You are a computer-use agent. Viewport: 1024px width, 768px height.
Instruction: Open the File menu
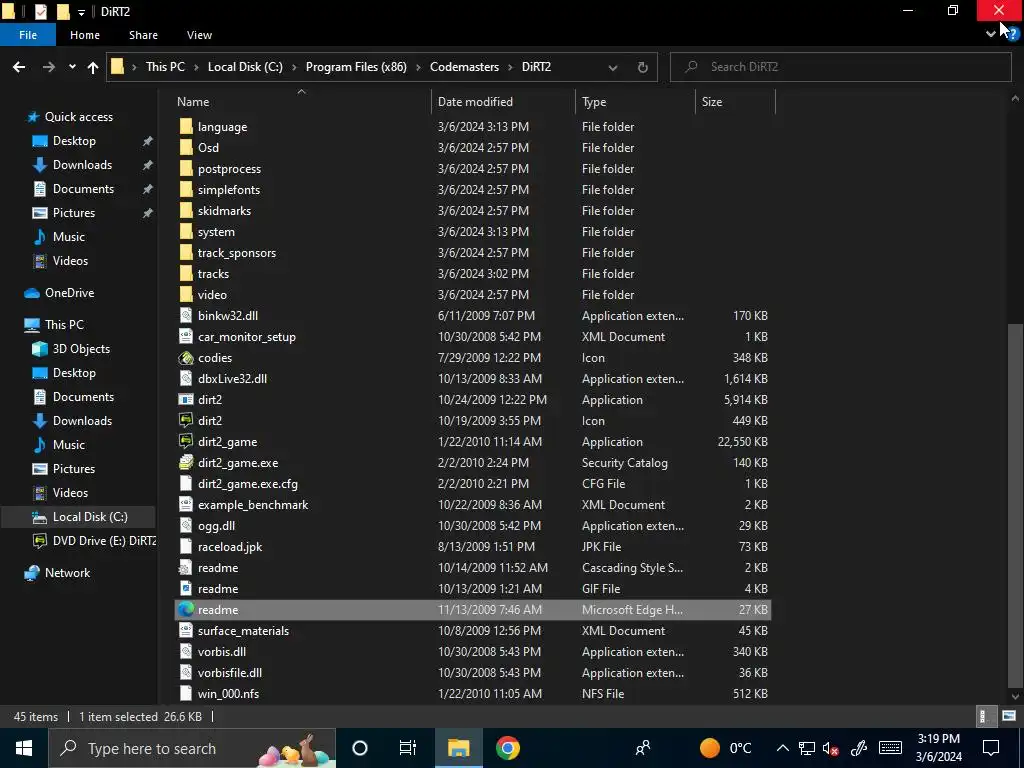point(28,35)
